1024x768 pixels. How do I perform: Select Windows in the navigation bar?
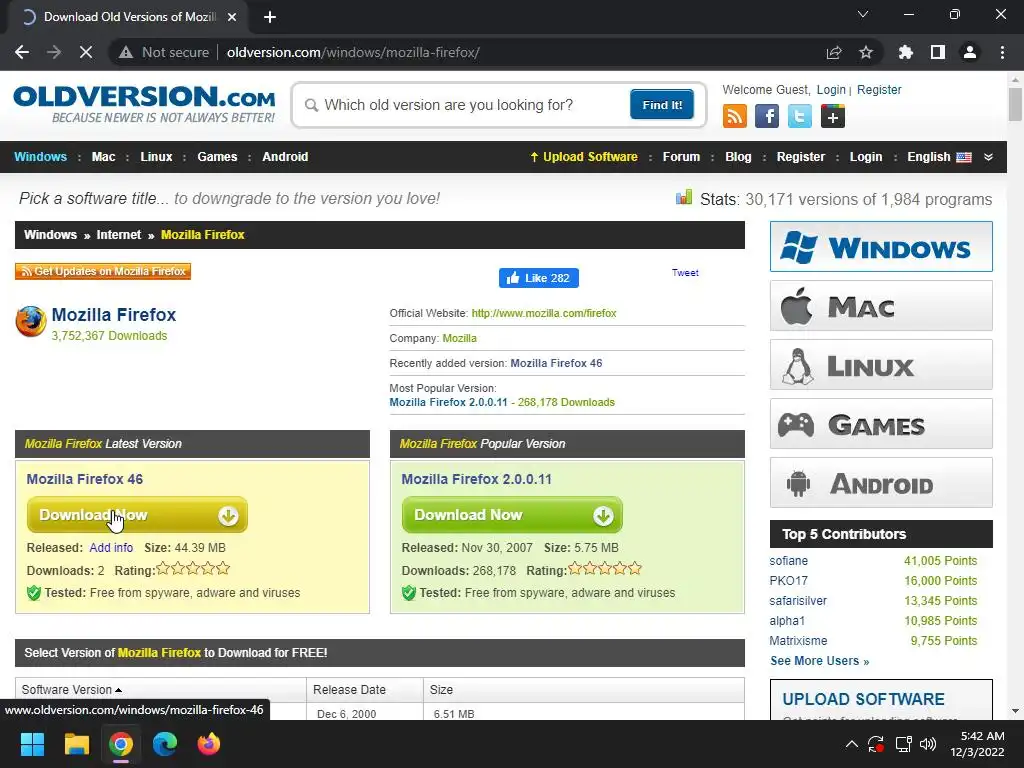click(x=40, y=157)
